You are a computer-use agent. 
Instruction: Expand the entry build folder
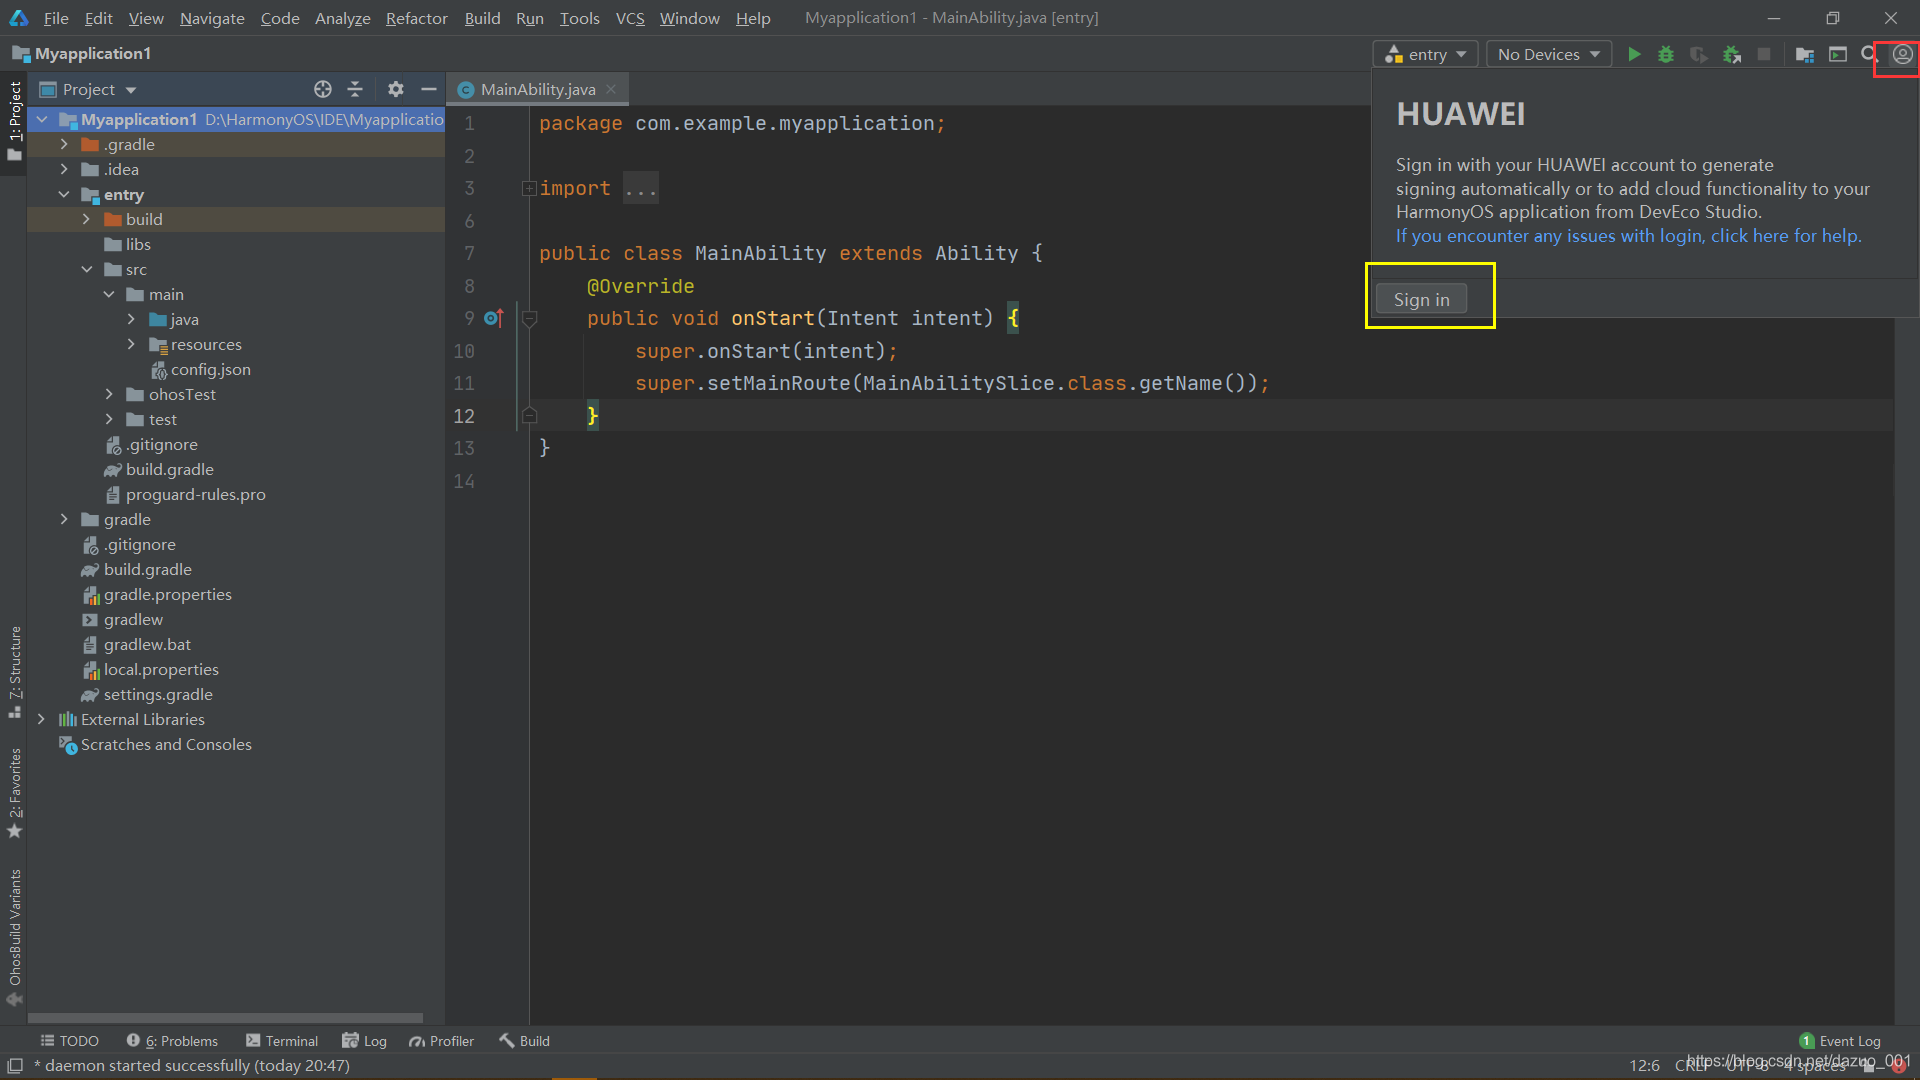tap(86, 219)
